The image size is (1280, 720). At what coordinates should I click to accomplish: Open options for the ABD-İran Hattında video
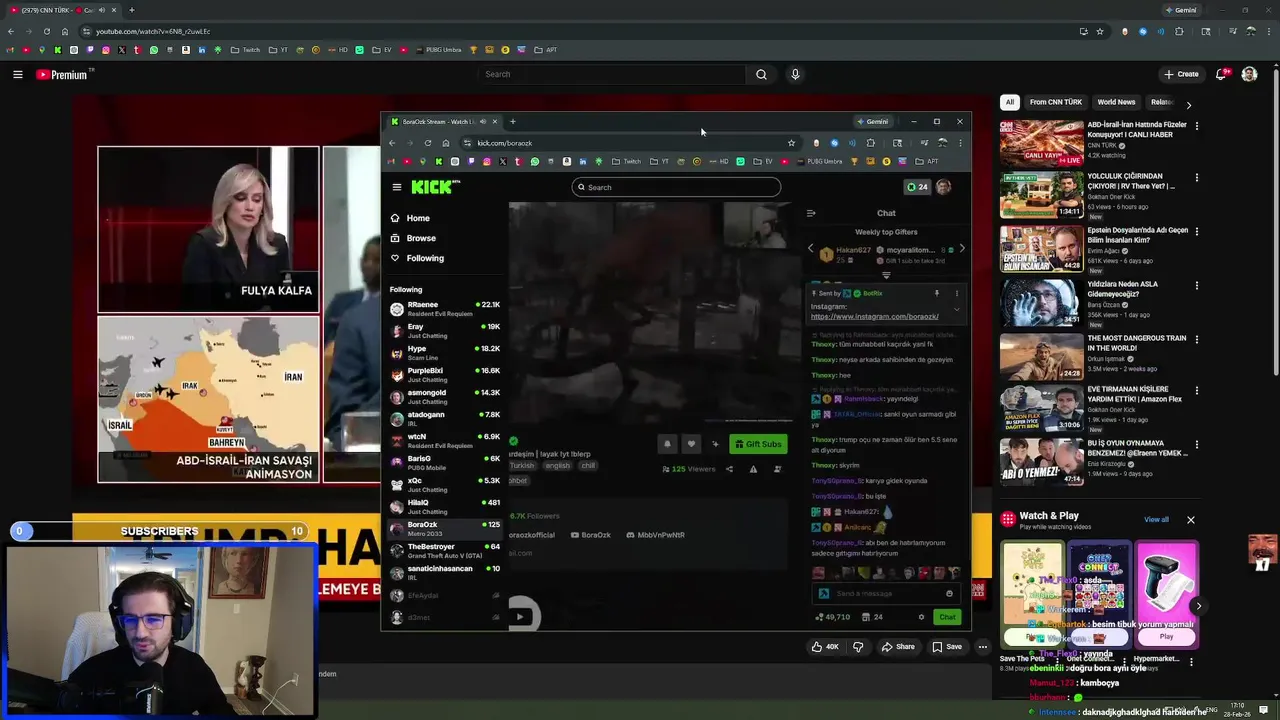point(1196,126)
